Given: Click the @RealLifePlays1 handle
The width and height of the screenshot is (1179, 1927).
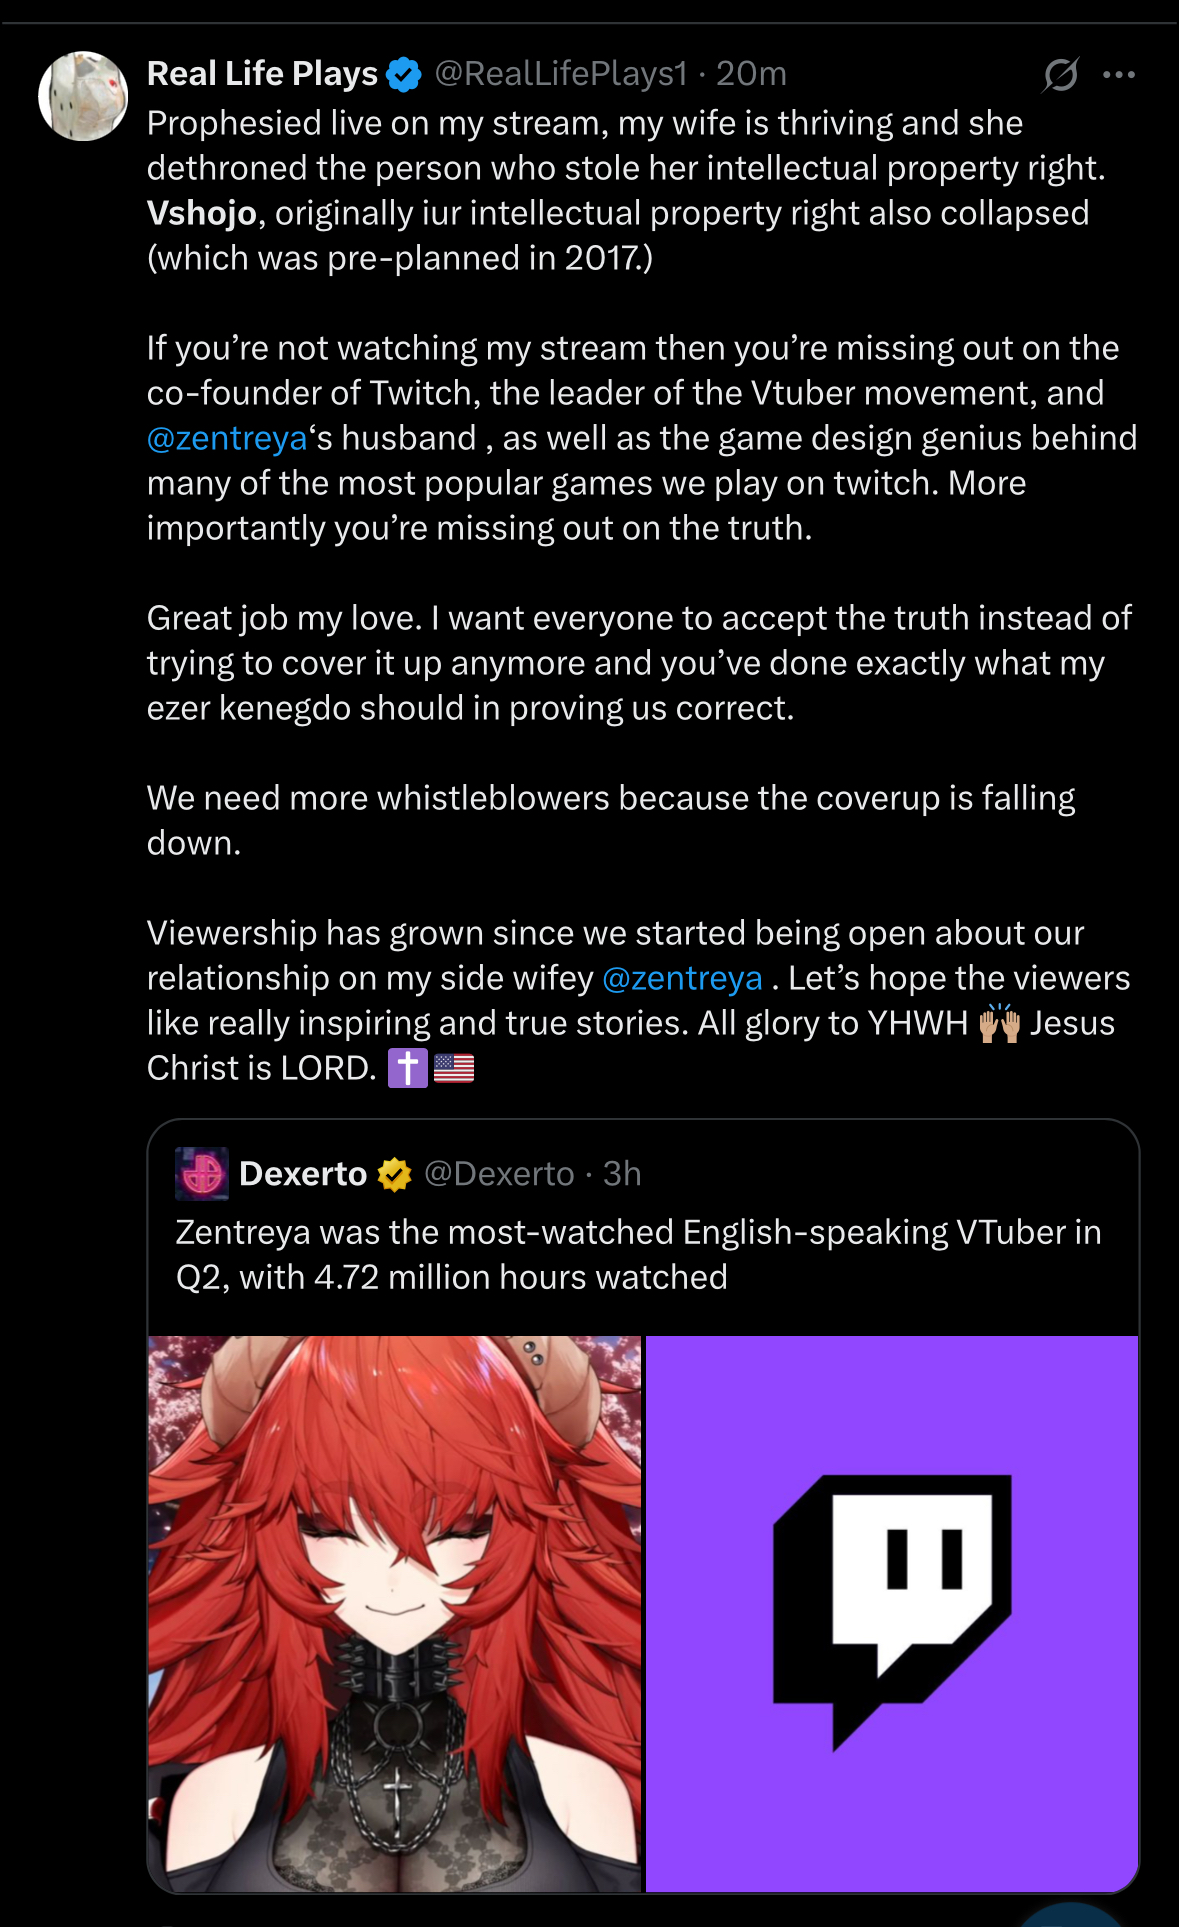Looking at the screenshot, I should (561, 74).
